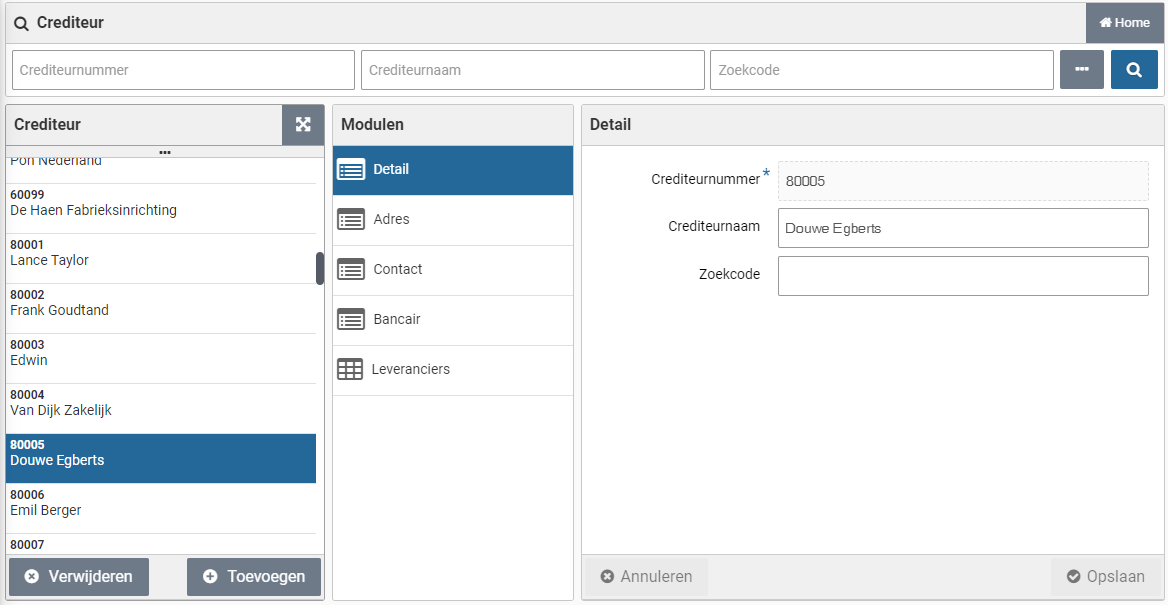Click the Leveranciers table icon
The image size is (1168, 605).
tap(350, 369)
